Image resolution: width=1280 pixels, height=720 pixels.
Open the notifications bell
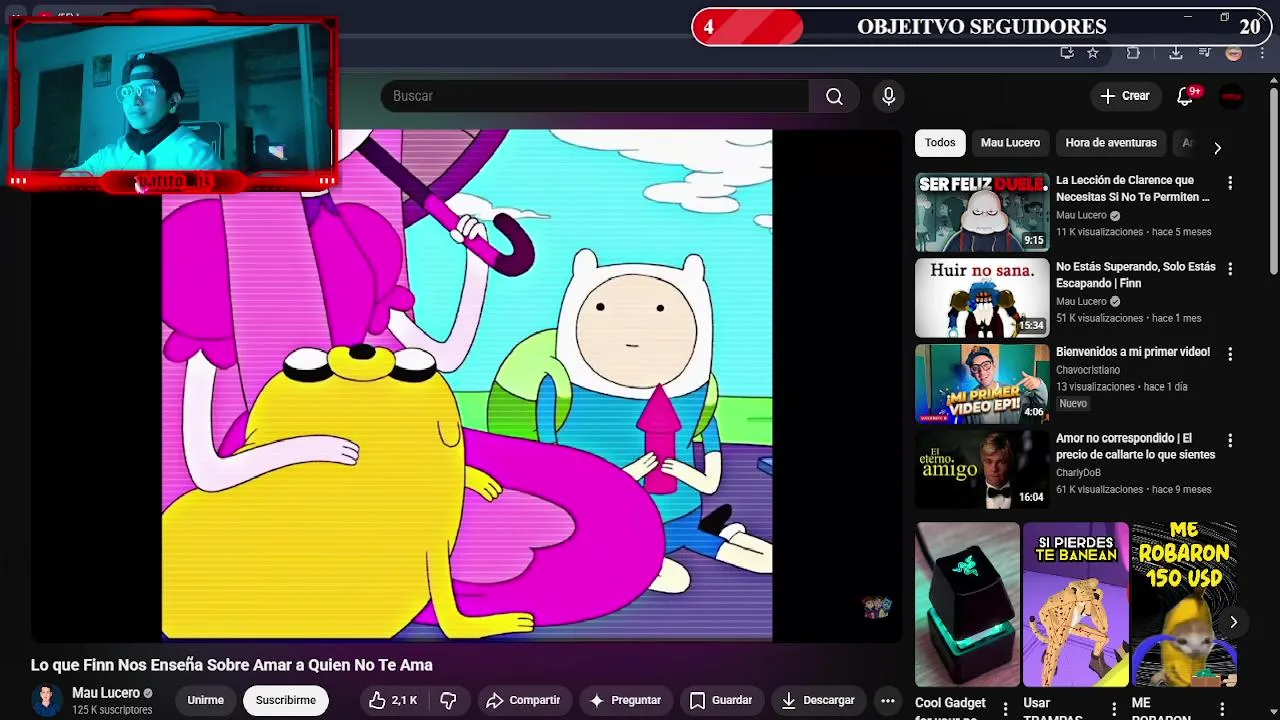coord(1185,96)
